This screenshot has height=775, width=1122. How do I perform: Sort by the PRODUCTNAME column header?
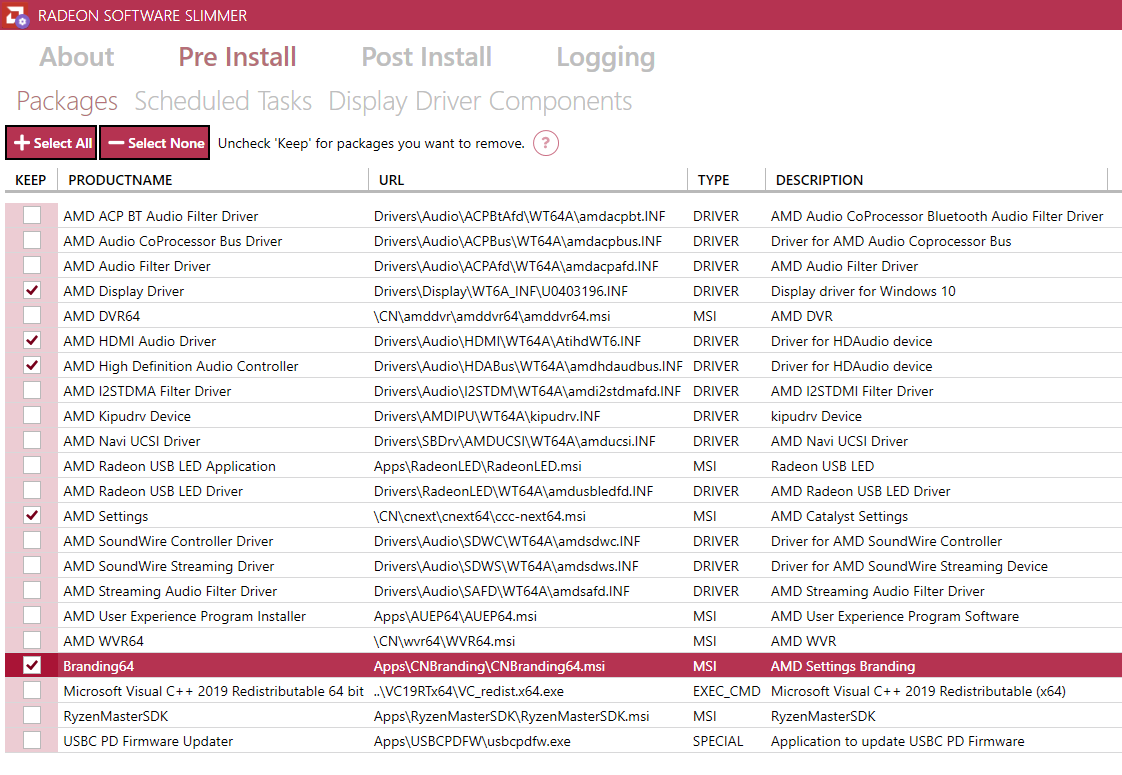(x=213, y=180)
